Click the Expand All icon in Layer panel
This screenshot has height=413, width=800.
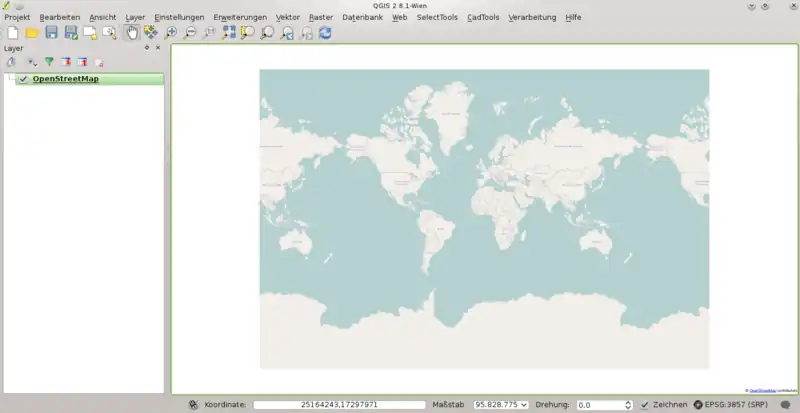(x=65, y=62)
